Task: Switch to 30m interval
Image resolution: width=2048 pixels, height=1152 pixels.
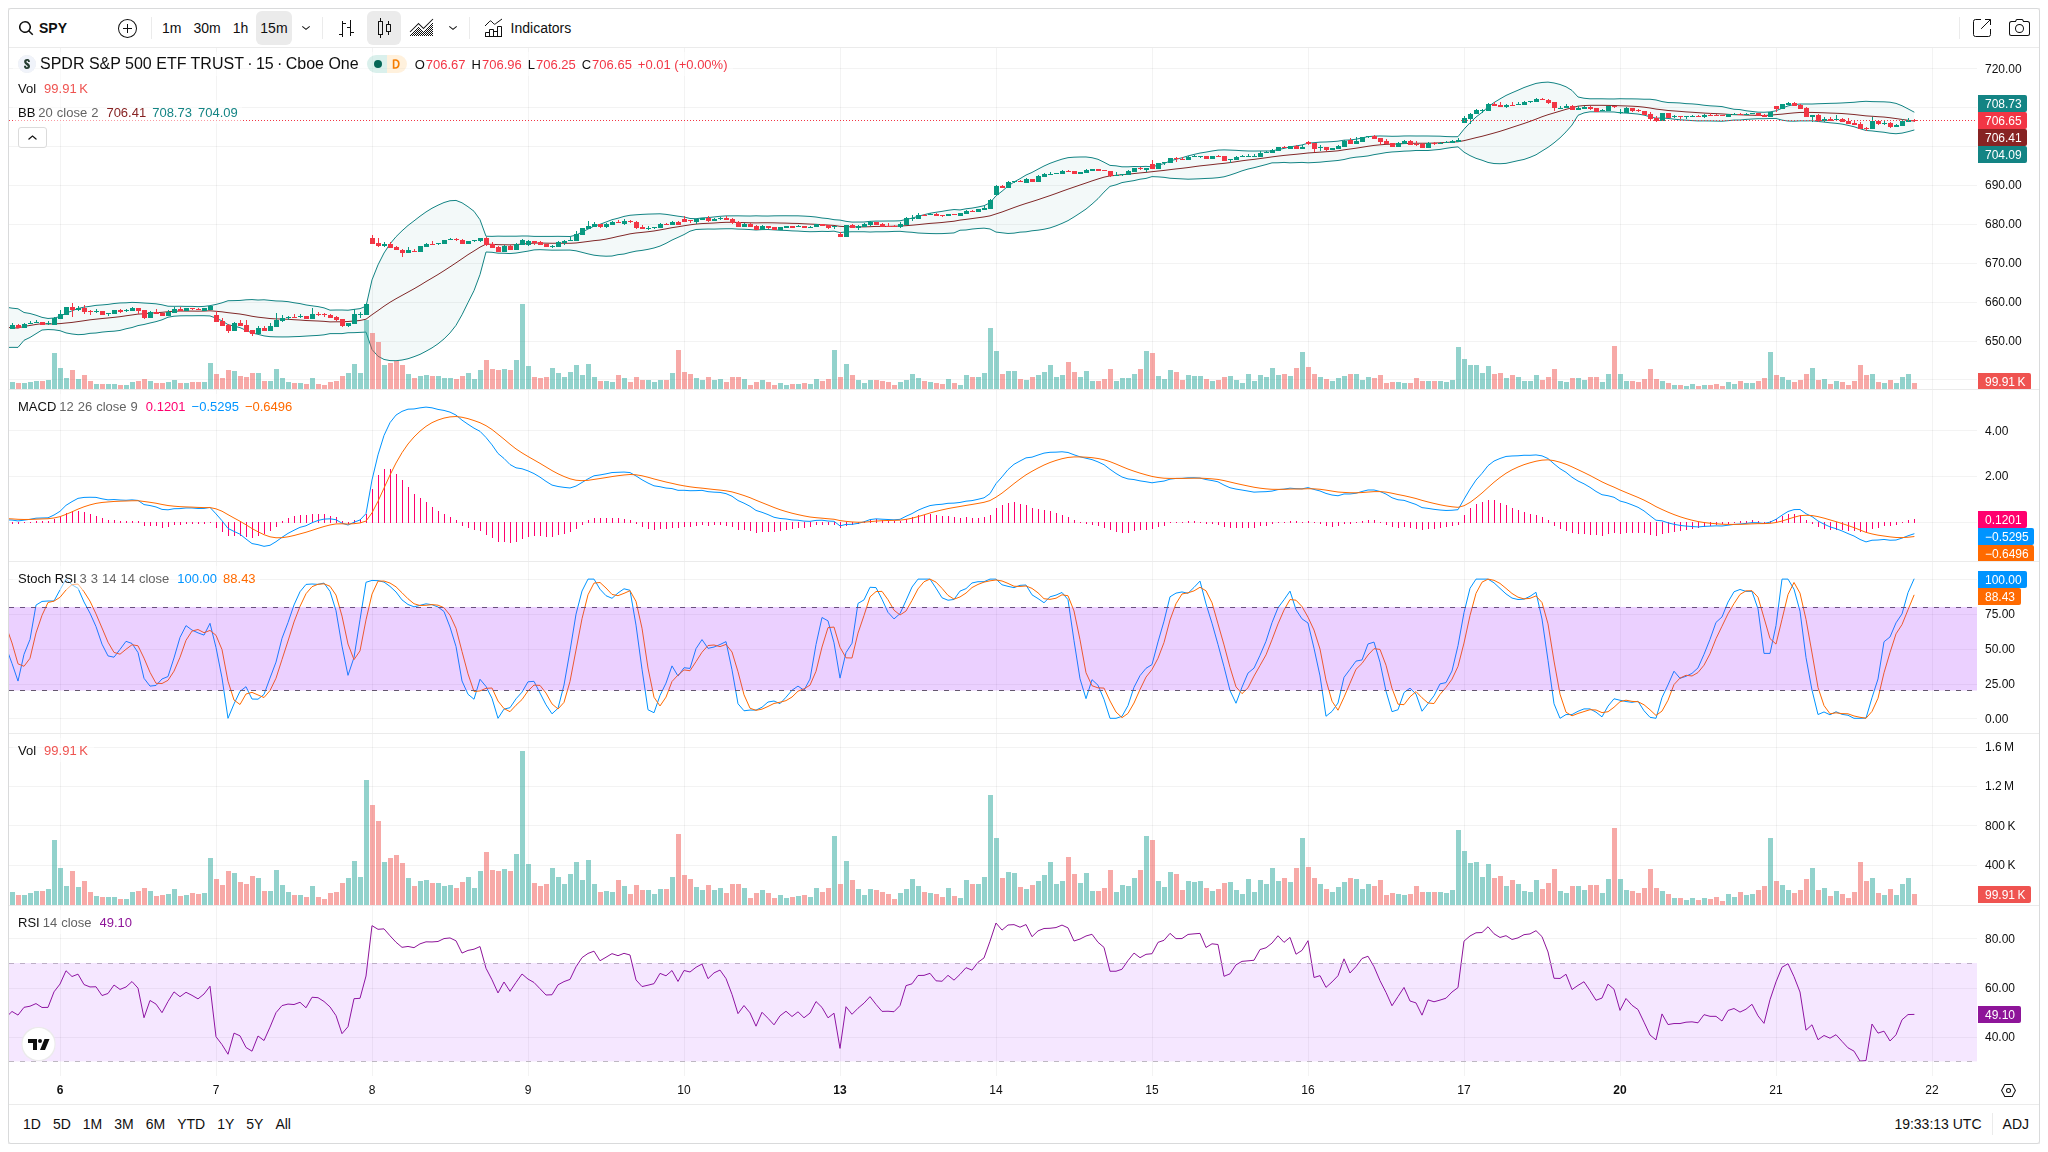Action: [207, 28]
